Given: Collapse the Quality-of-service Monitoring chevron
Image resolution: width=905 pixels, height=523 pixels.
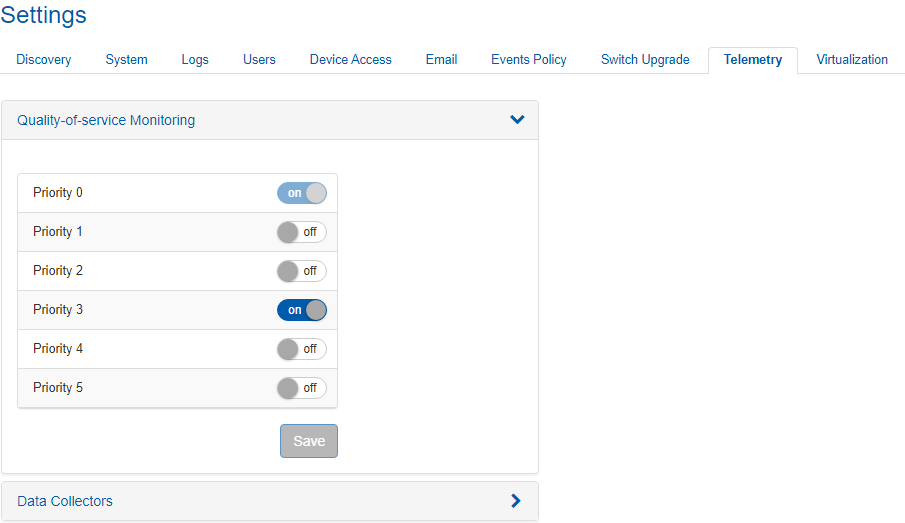Looking at the screenshot, I should click(517, 120).
